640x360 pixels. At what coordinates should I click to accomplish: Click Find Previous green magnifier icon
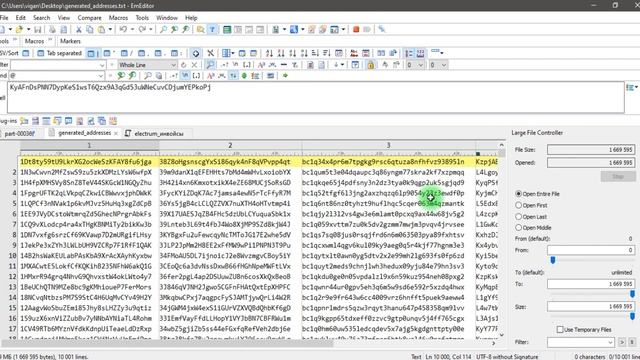132,76
